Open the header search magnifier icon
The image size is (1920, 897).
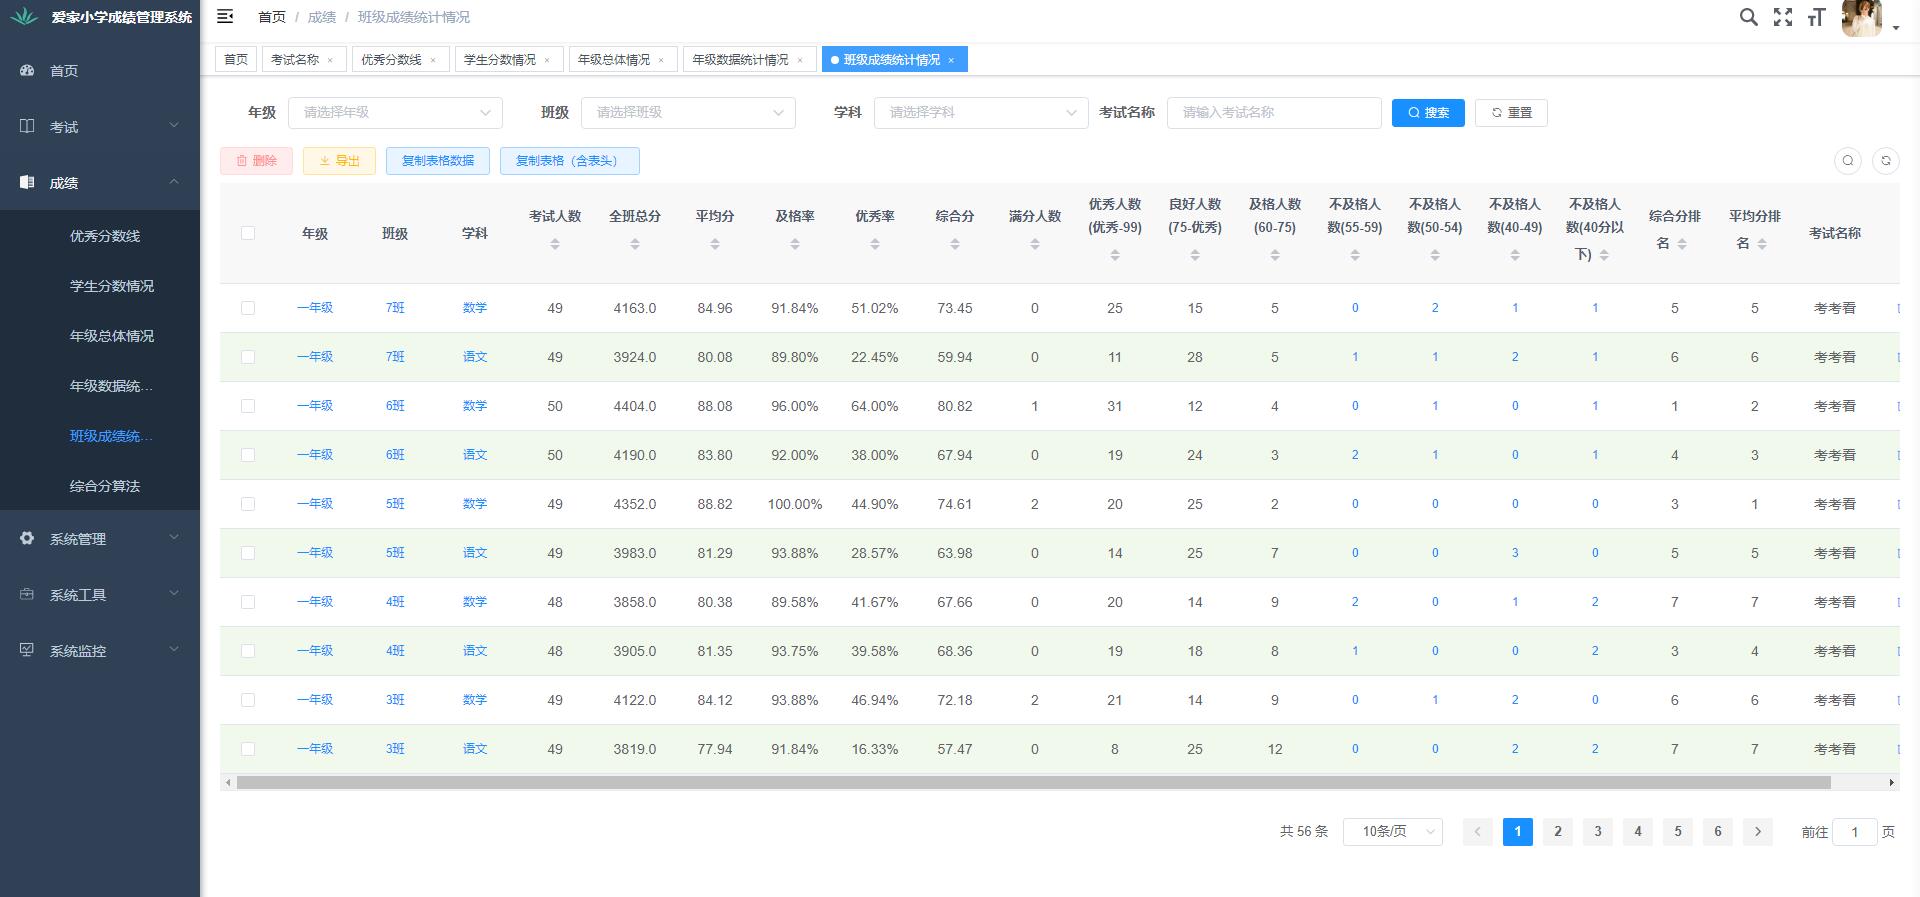(1748, 17)
